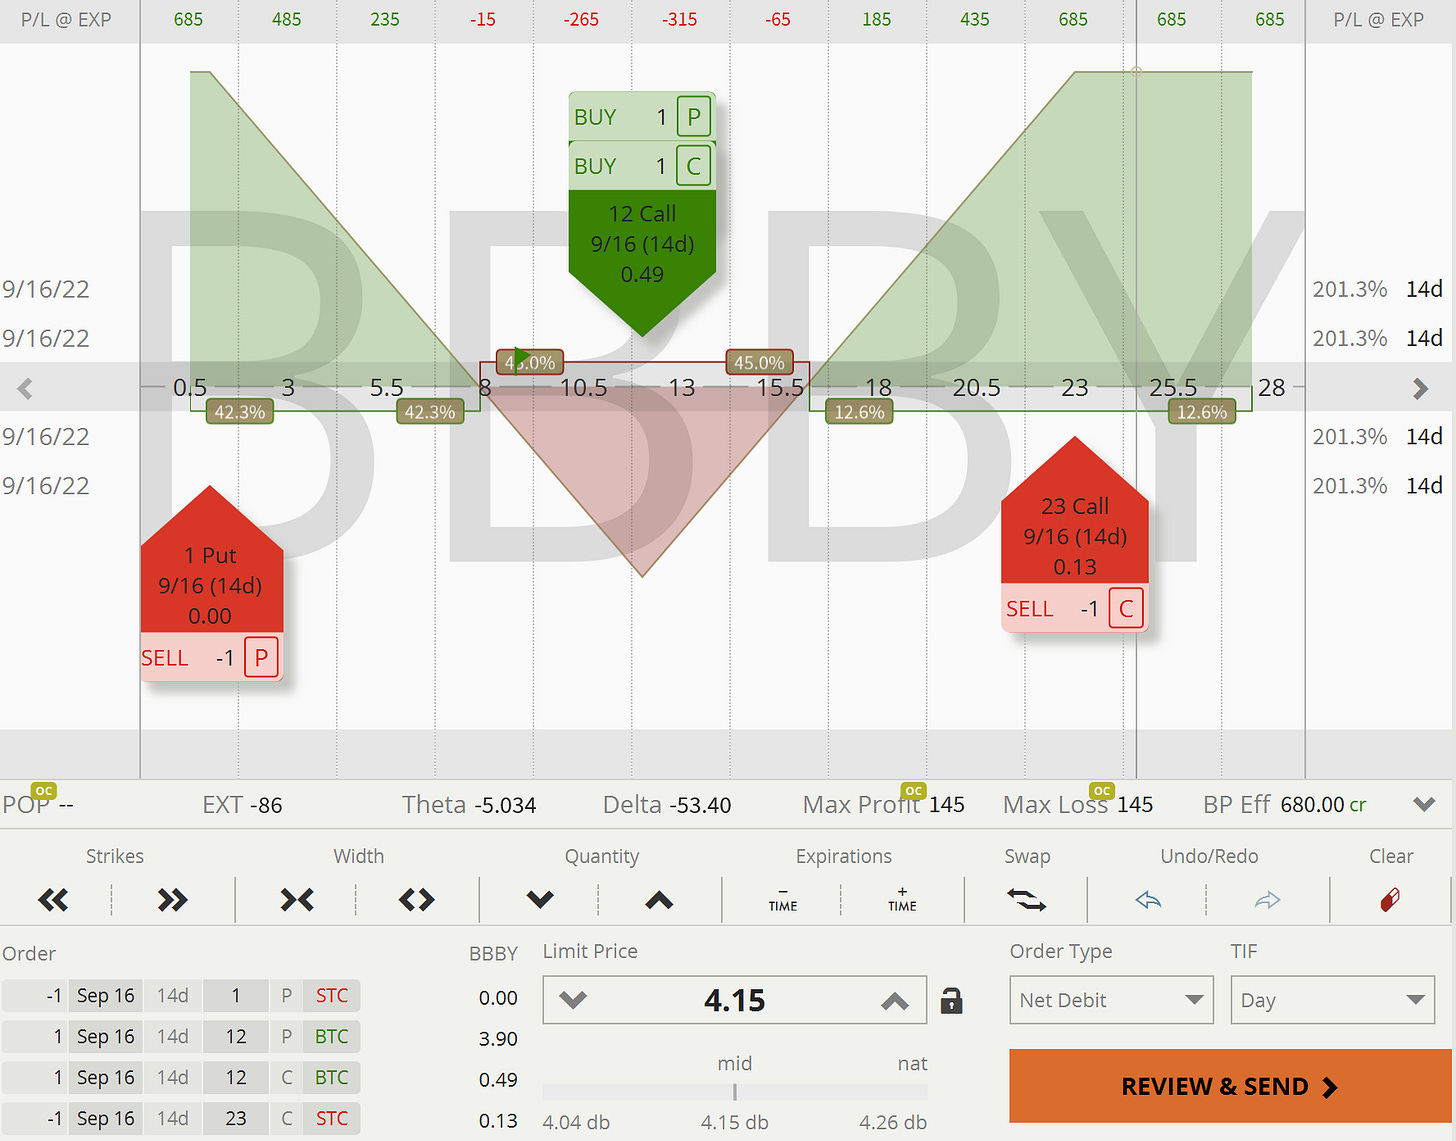Select the red 1 Put marker

211,570
